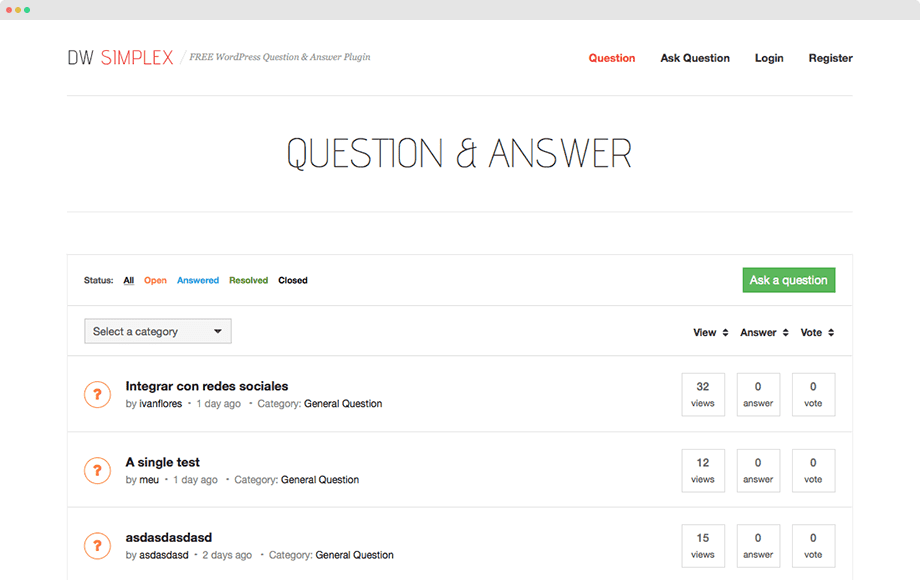920x580 pixels.
Task: Click the DW Simplex logo
Action: tap(120, 58)
